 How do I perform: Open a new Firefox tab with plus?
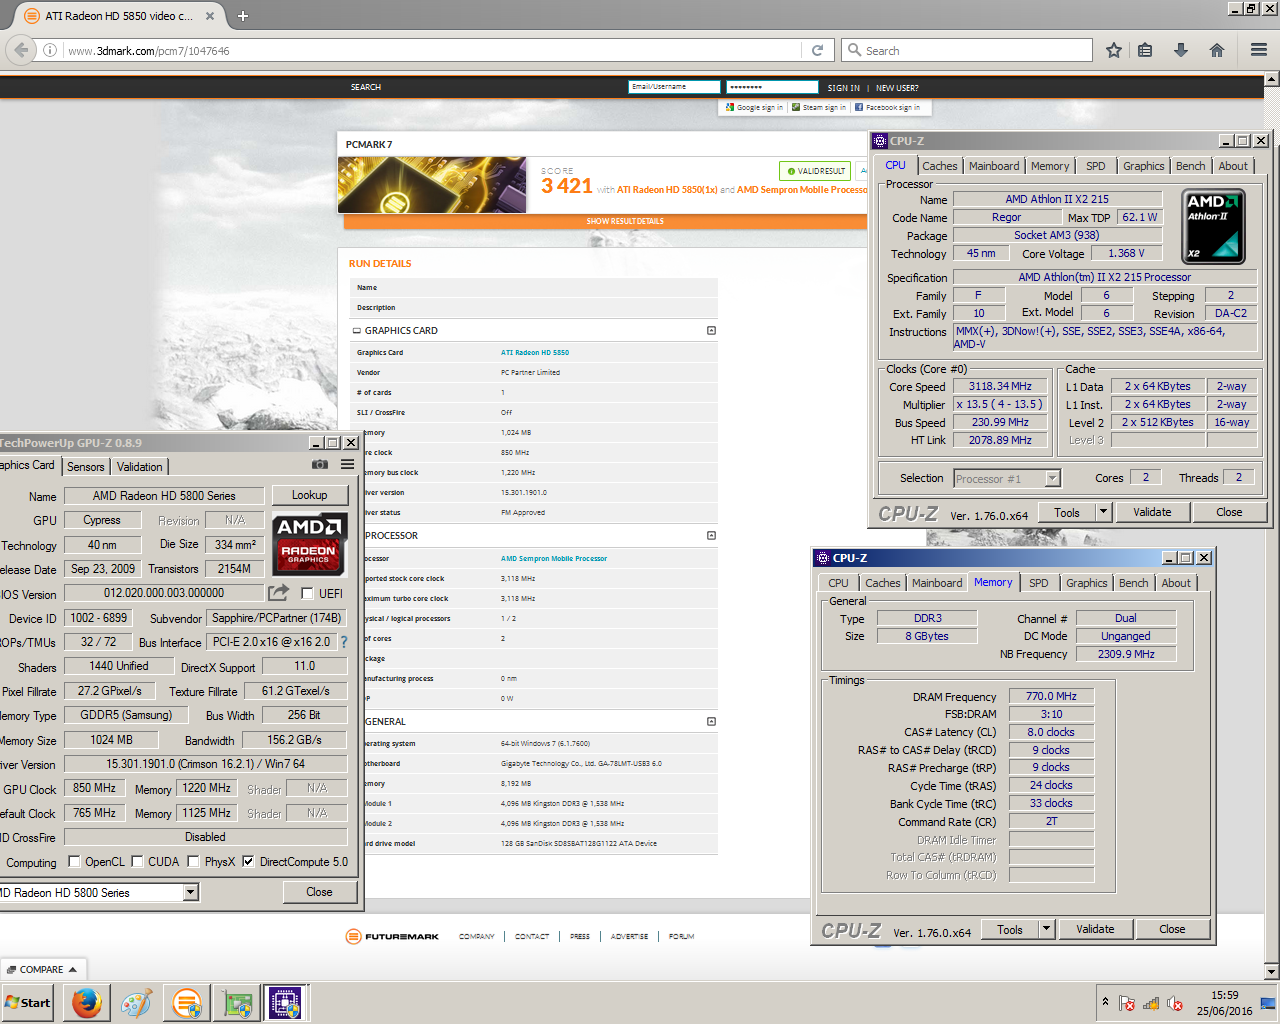coord(243,16)
